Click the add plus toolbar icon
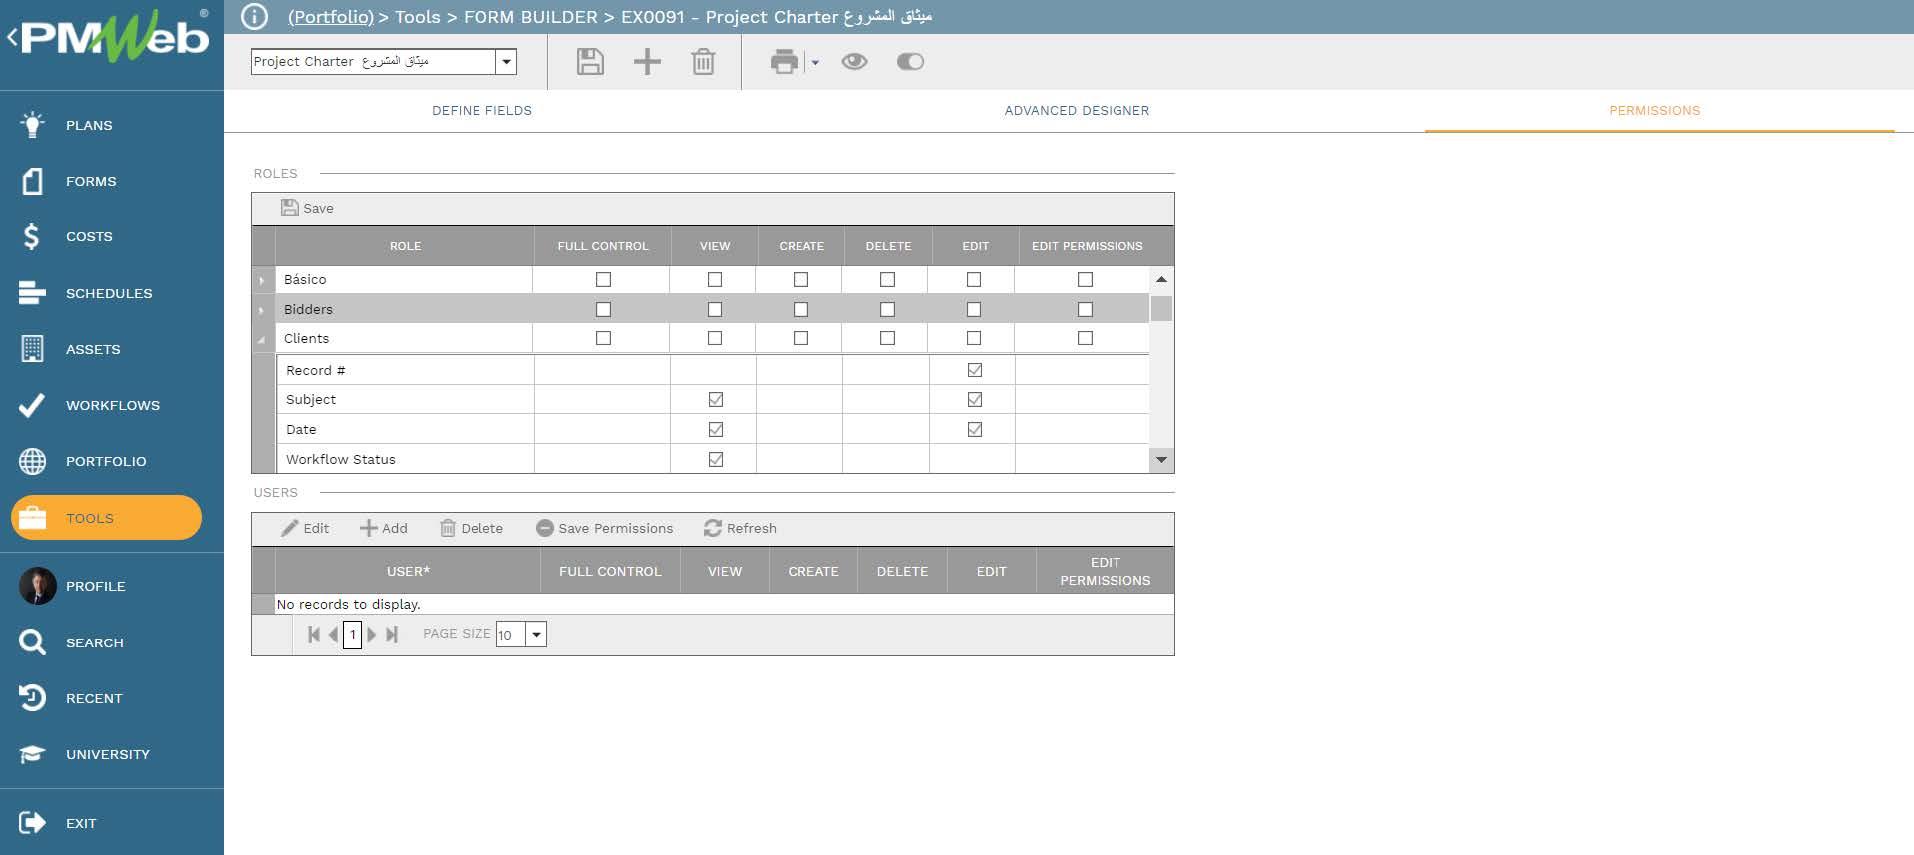Viewport: 1914px width, 855px height. [x=647, y=62]
